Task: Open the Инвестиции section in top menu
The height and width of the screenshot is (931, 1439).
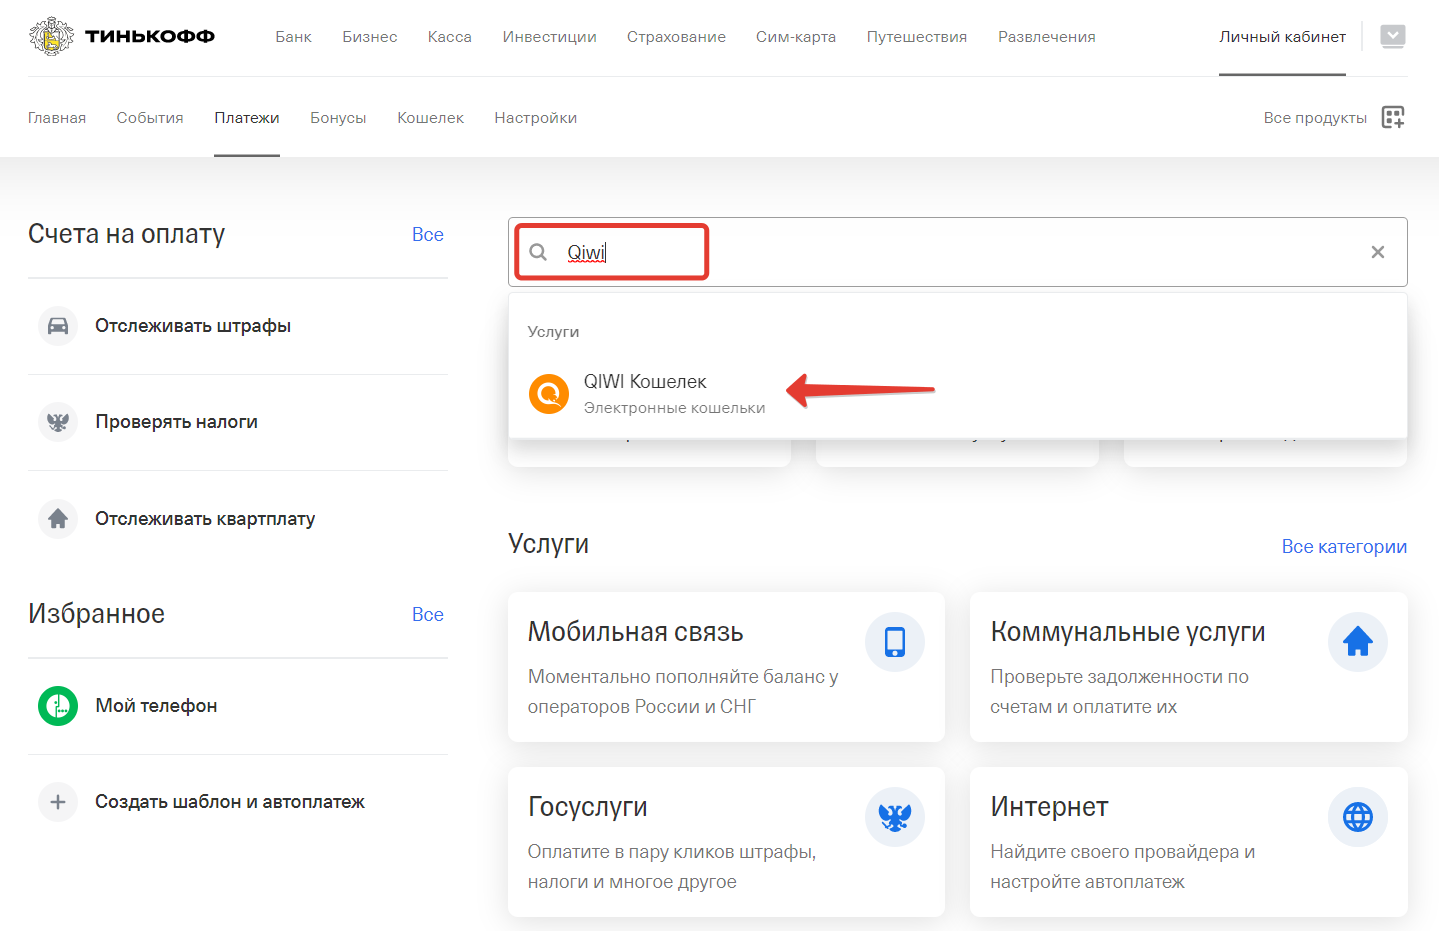Action: (550, 37)
